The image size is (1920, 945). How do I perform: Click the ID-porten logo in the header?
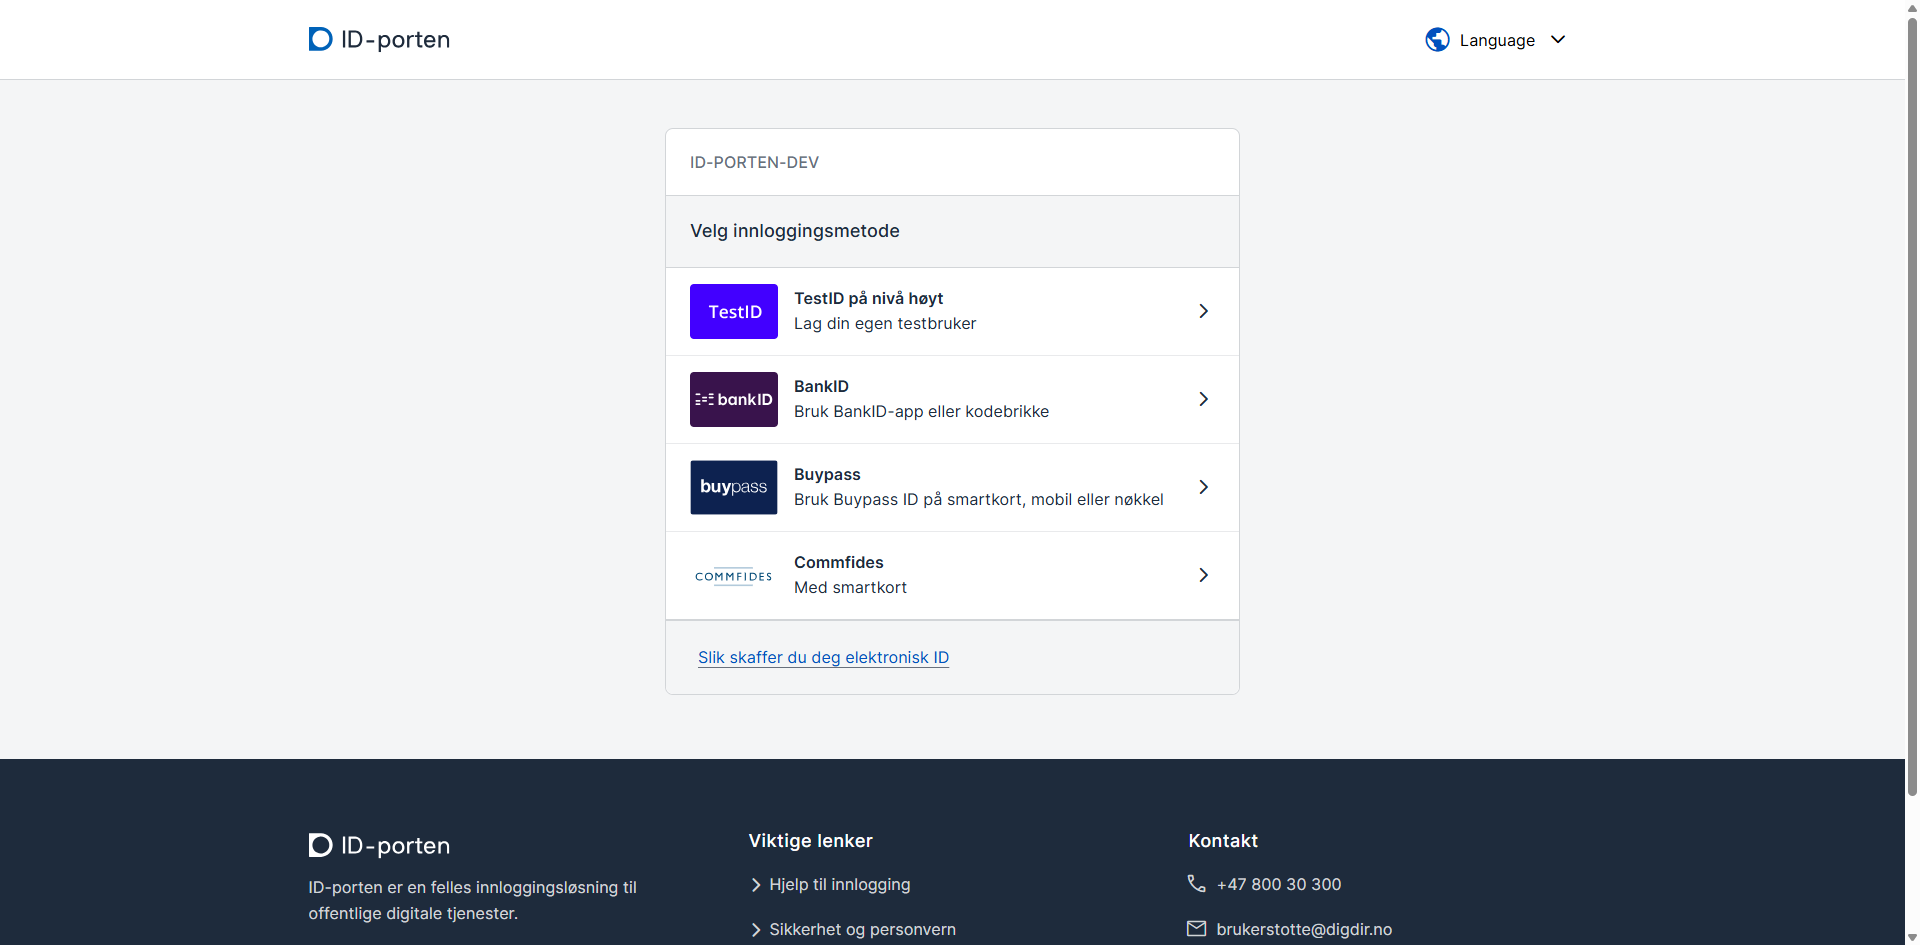[x=379, y=39]
